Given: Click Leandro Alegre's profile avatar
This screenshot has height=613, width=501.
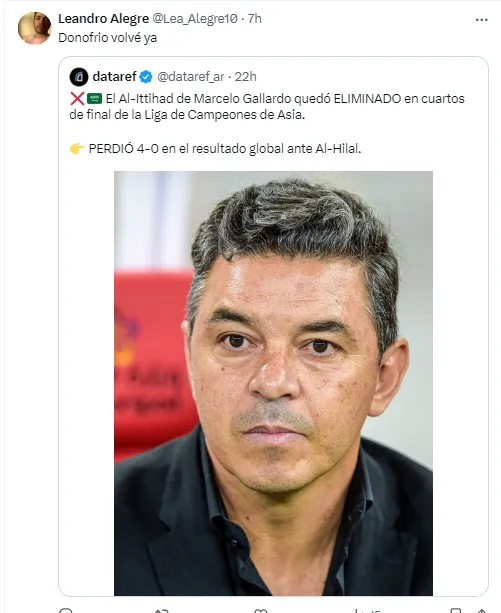Looking at the screenshot, I should click(34, 28).
